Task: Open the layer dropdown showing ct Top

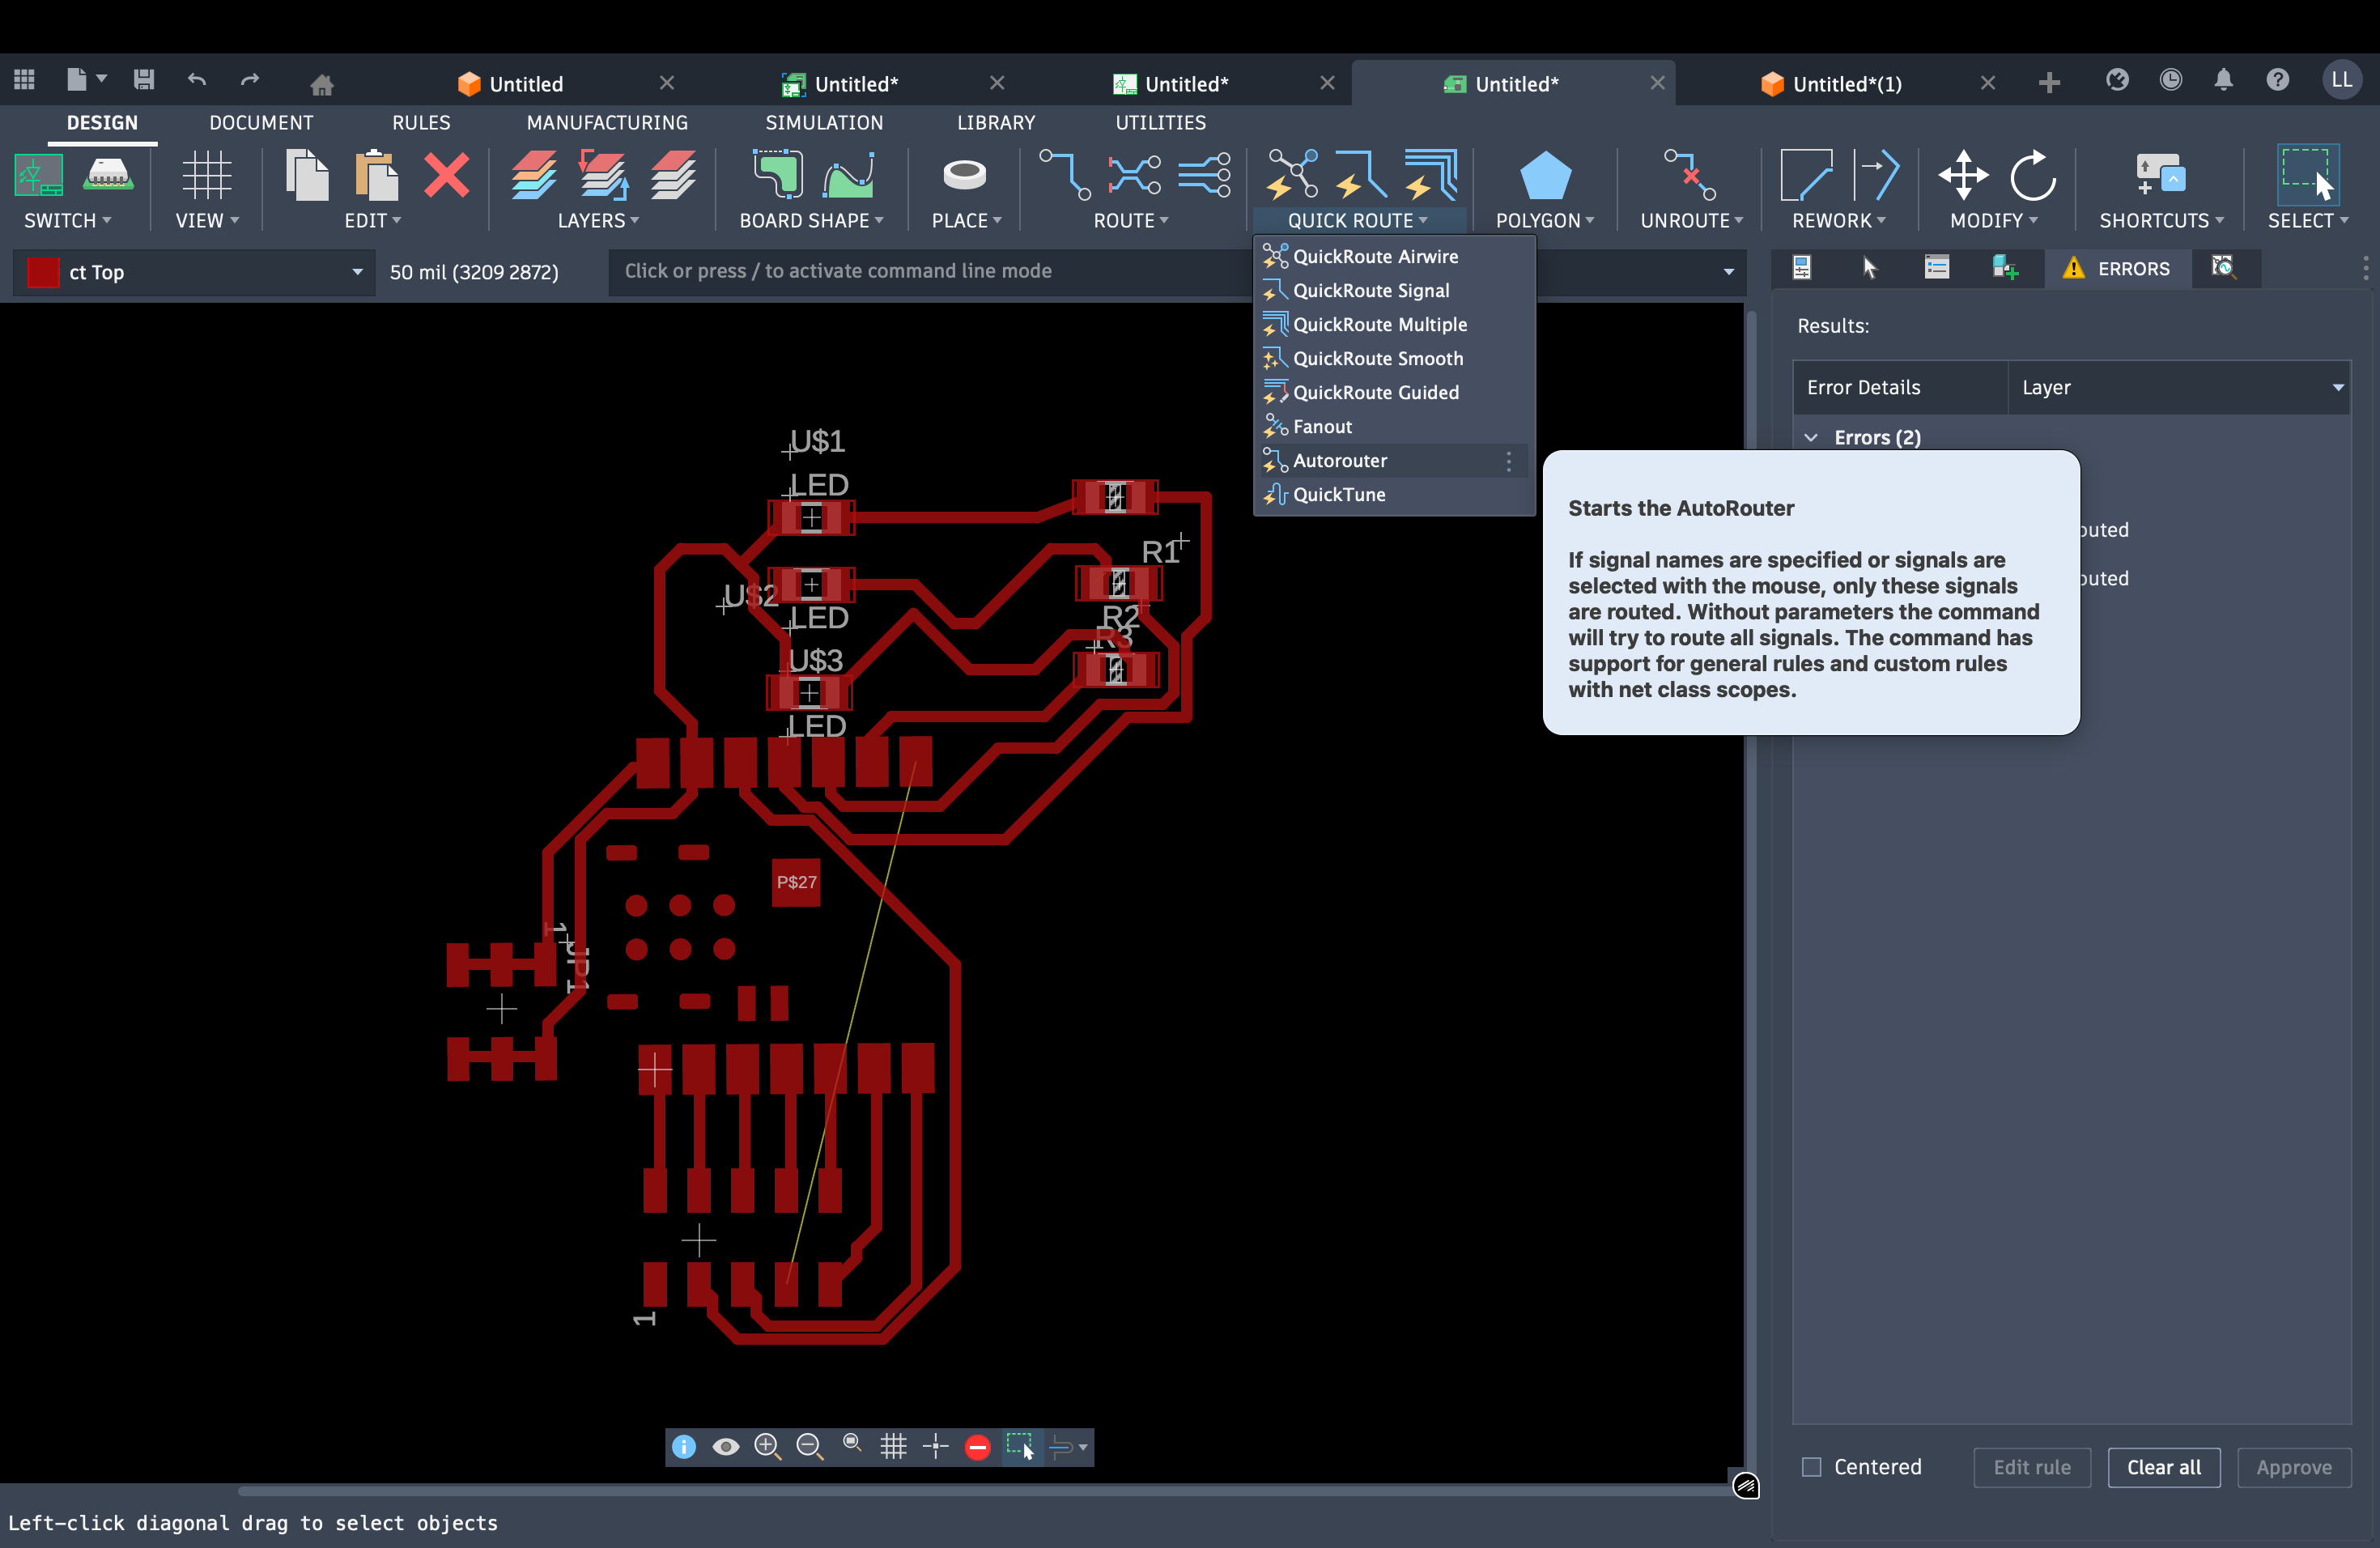Action: coord(357,272)
